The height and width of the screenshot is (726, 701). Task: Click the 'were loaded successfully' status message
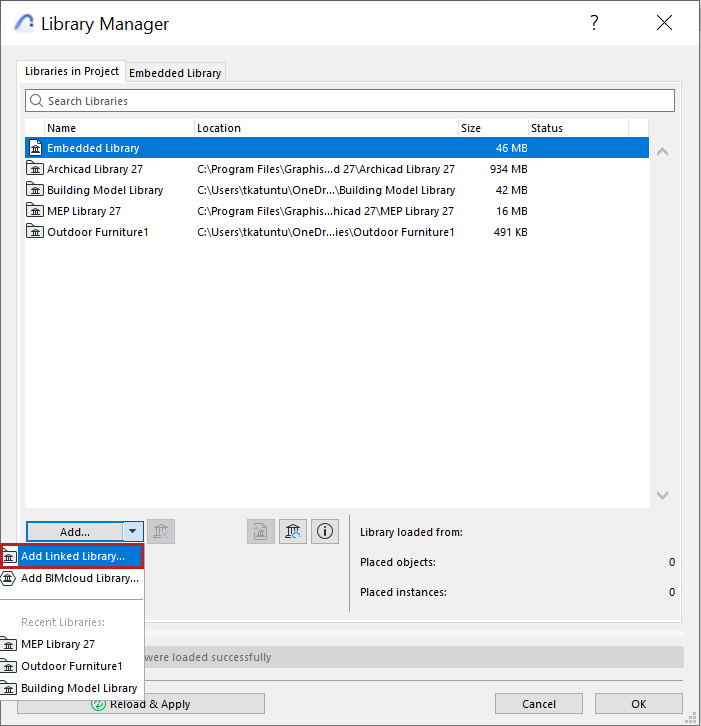click(x=208, y=657)
